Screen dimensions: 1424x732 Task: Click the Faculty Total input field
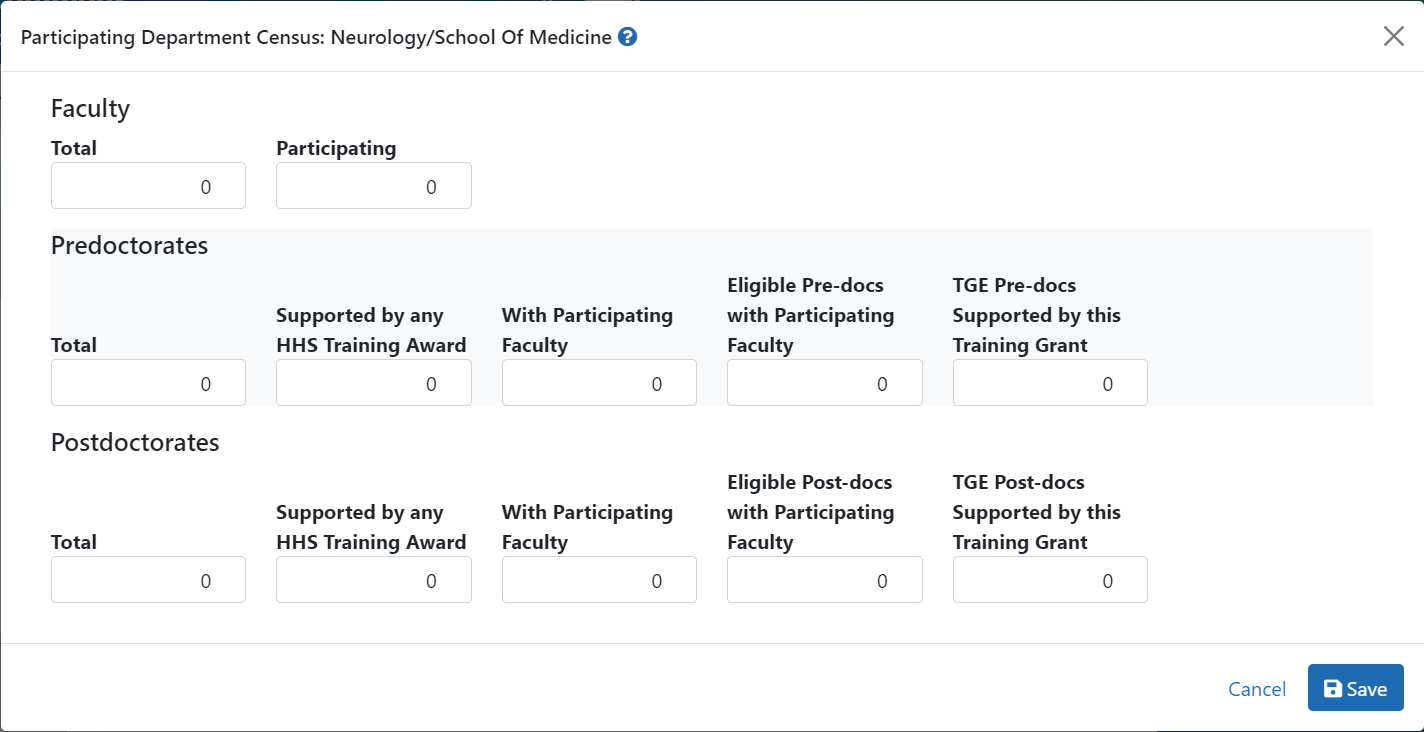(x=148, y=185)
